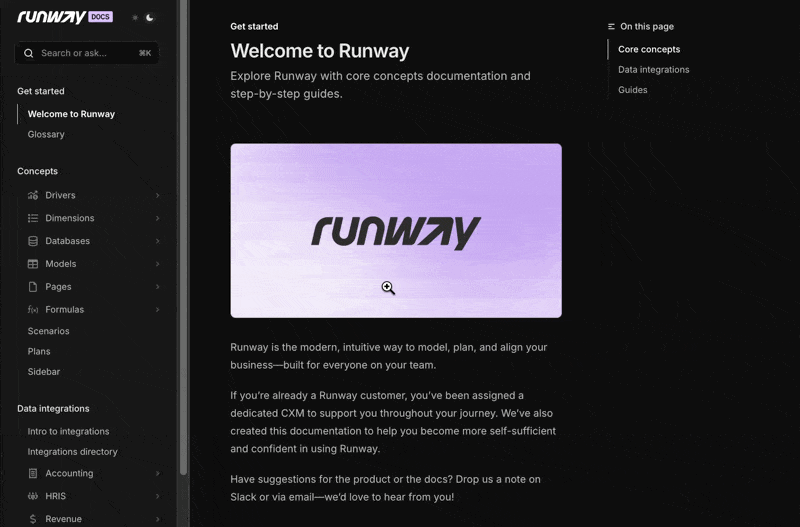Viewport: 800px width, 527px height.
Task: Go to the Plans page
Action: 39,352
